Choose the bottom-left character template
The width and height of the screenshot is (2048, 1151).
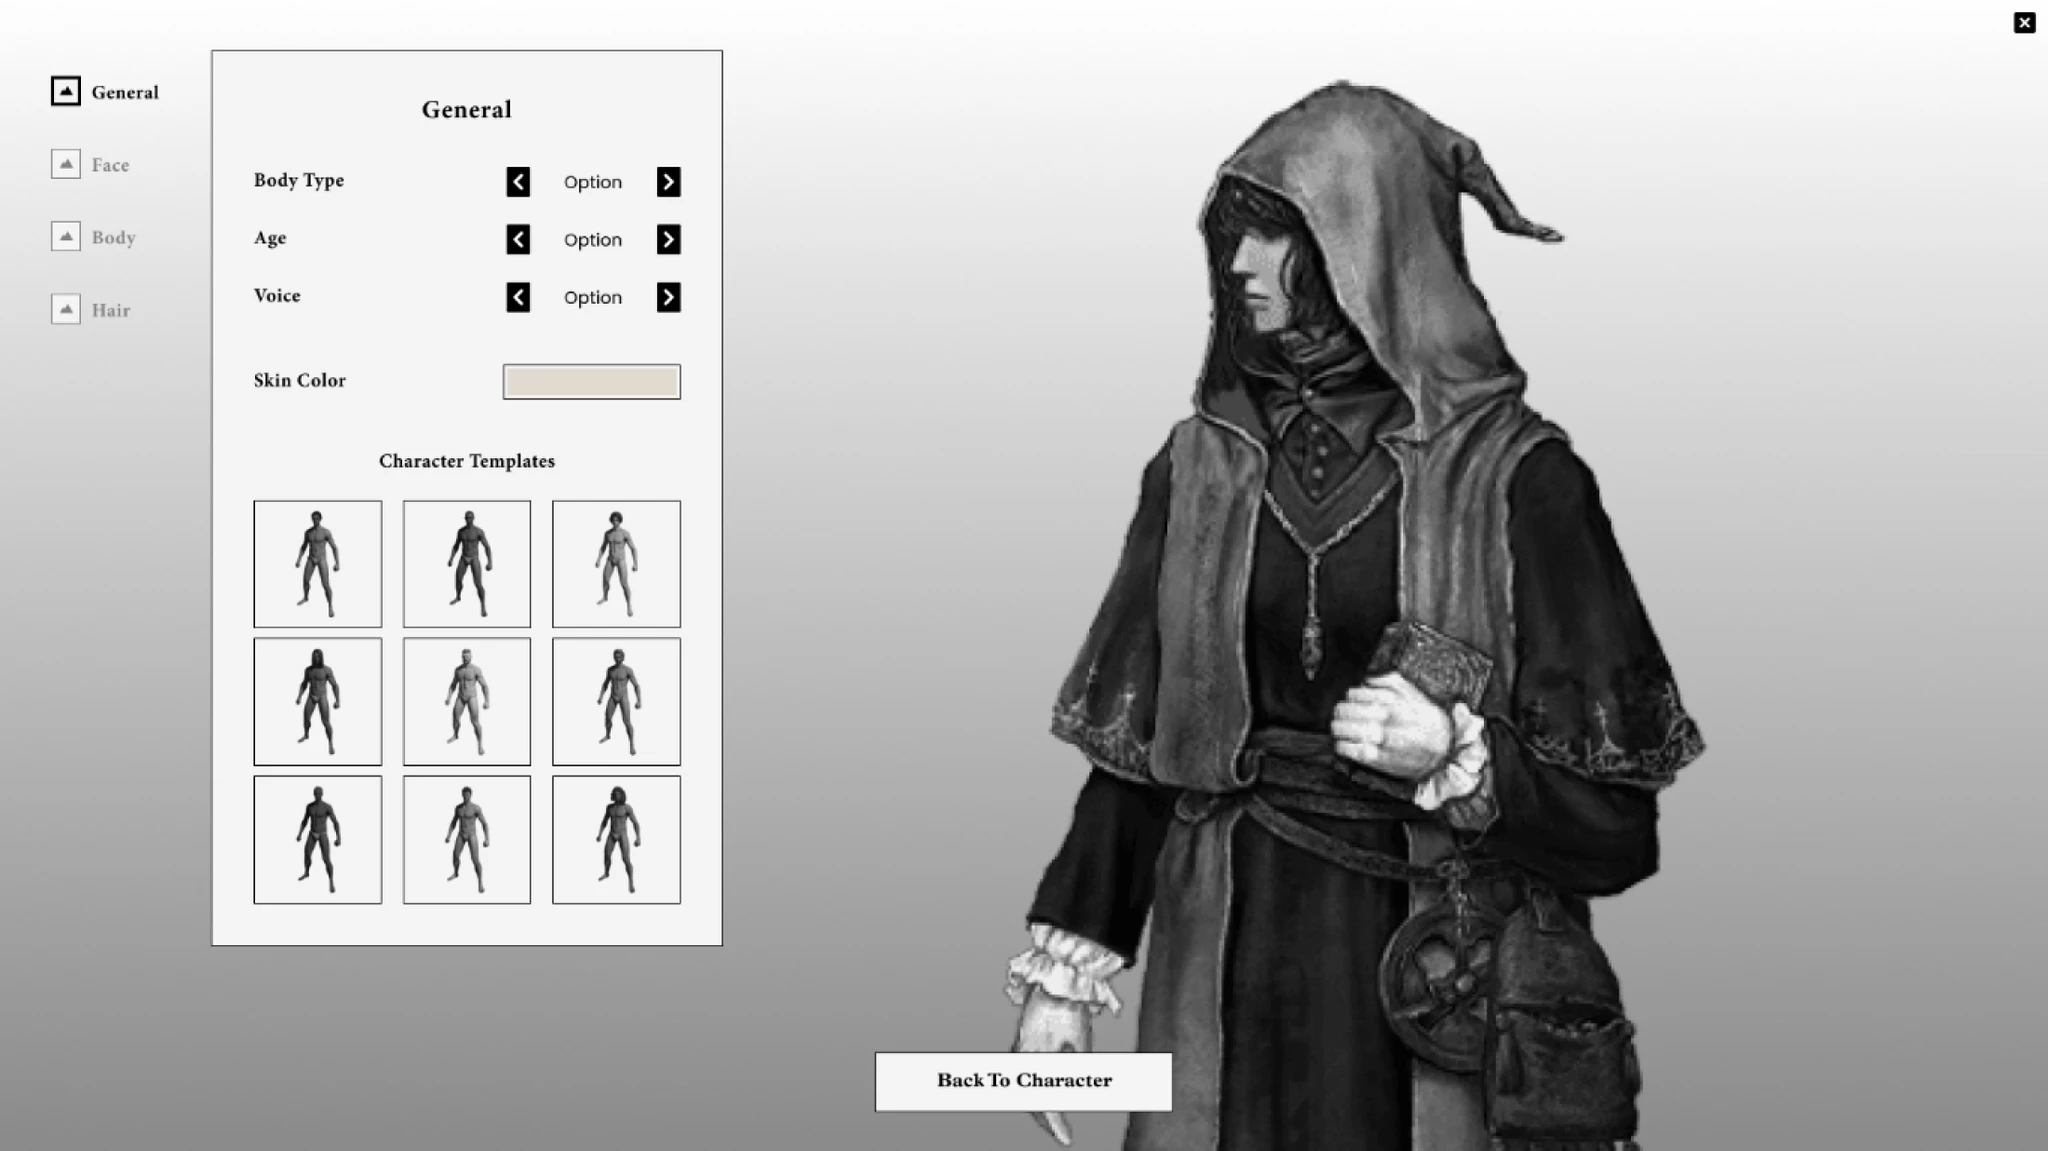coord(318,840)
